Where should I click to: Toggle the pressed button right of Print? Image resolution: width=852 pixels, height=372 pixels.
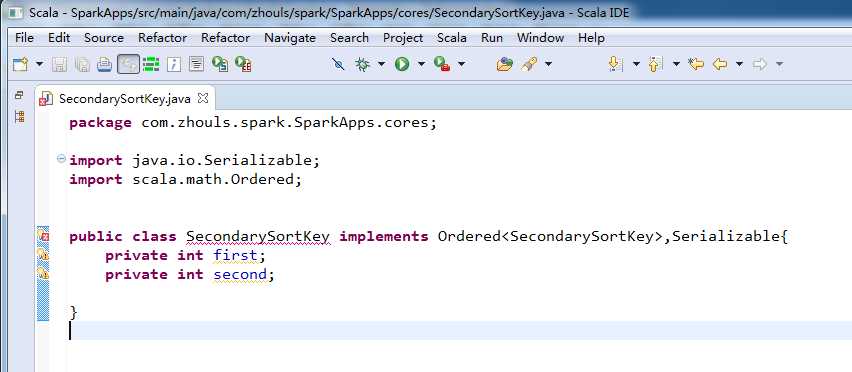point(128,65)
